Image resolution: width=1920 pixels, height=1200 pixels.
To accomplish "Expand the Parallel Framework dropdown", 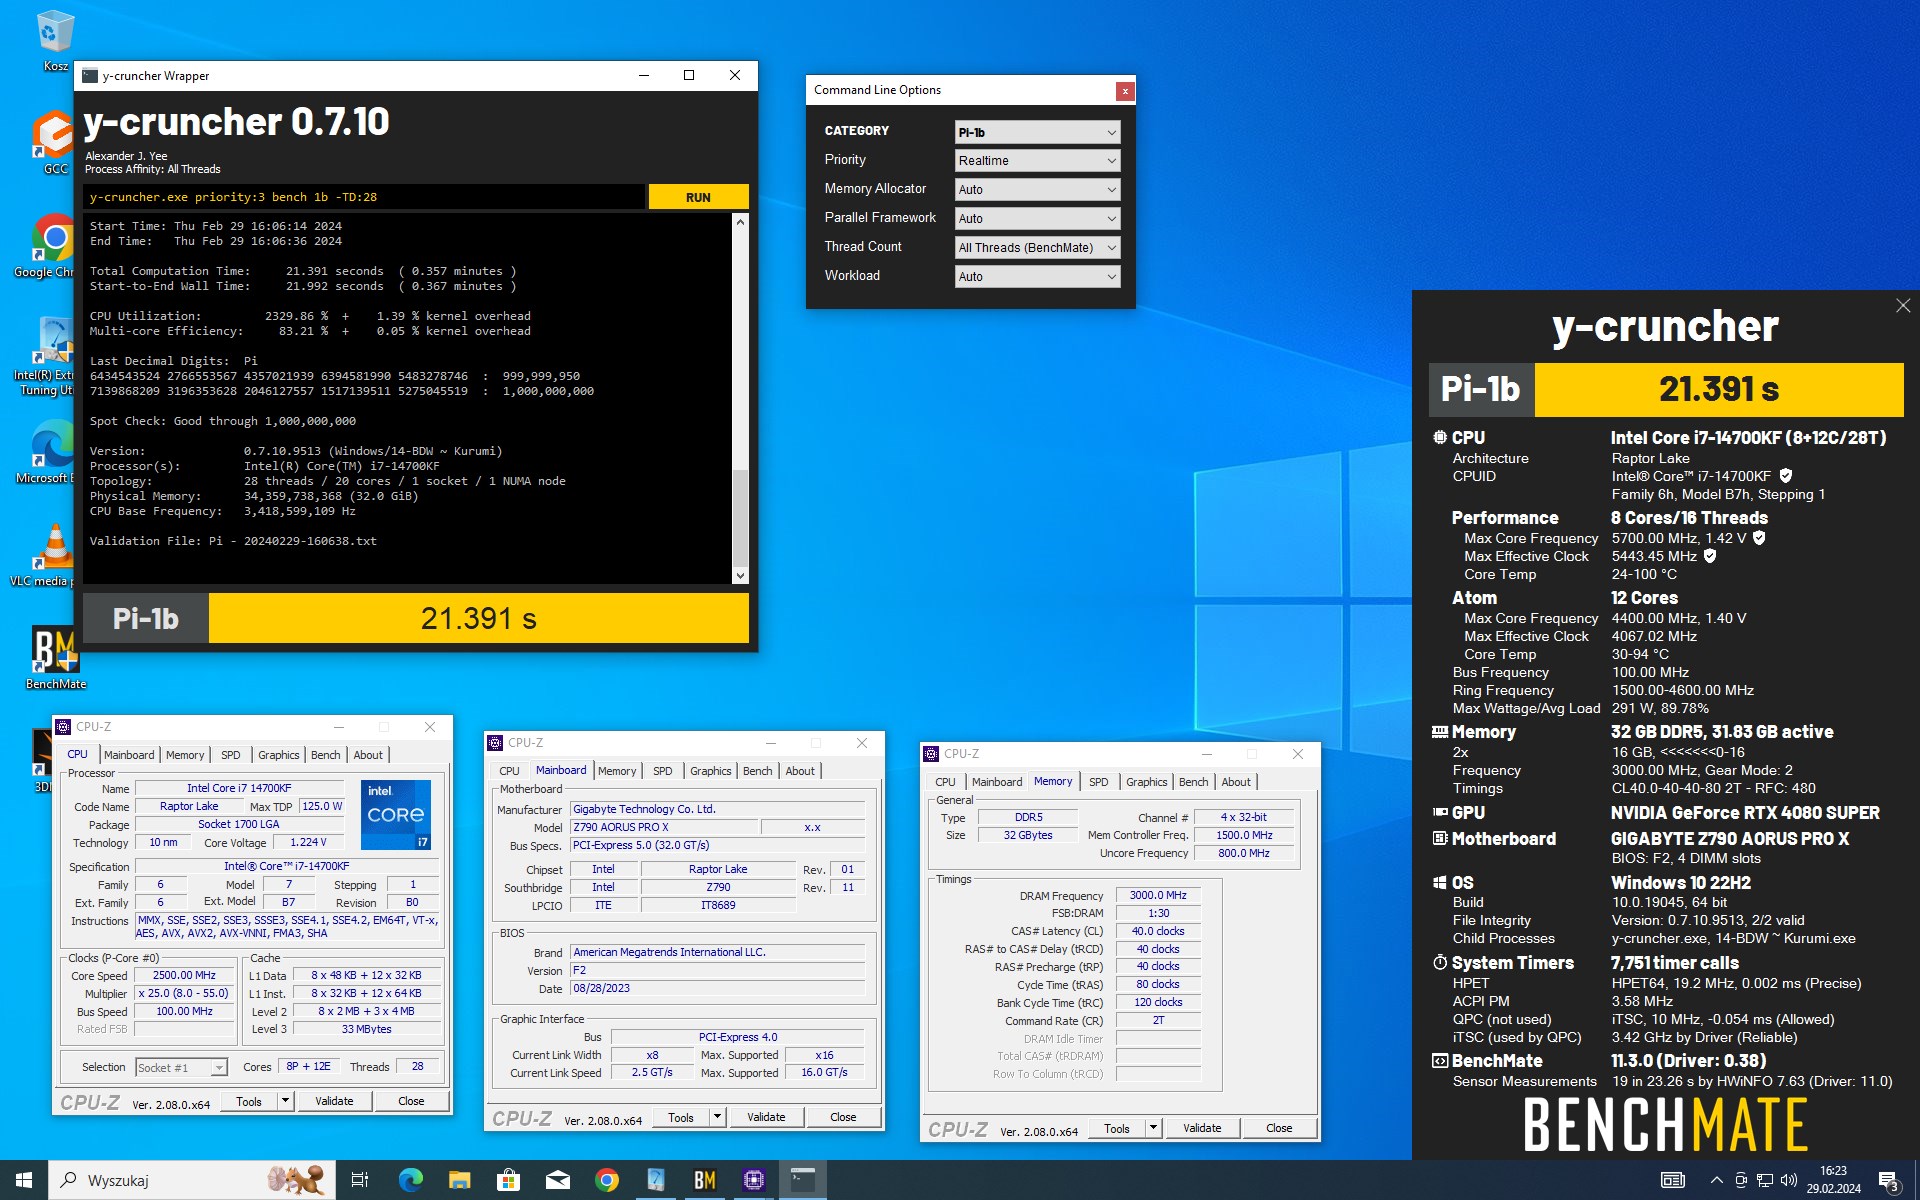I will coord(1037,219).
